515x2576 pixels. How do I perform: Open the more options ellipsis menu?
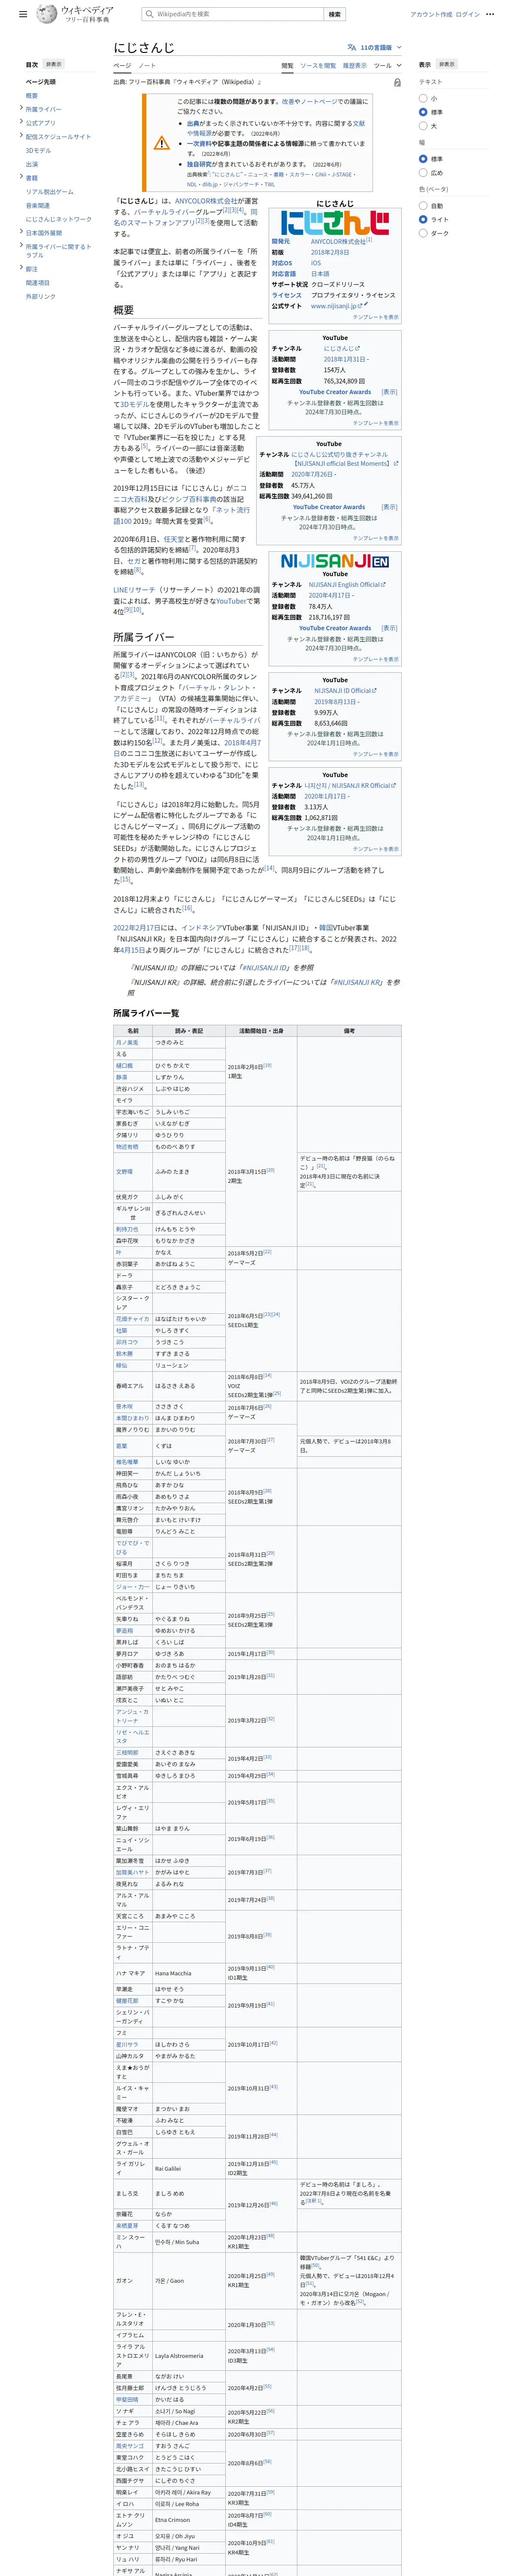point(490,15)
